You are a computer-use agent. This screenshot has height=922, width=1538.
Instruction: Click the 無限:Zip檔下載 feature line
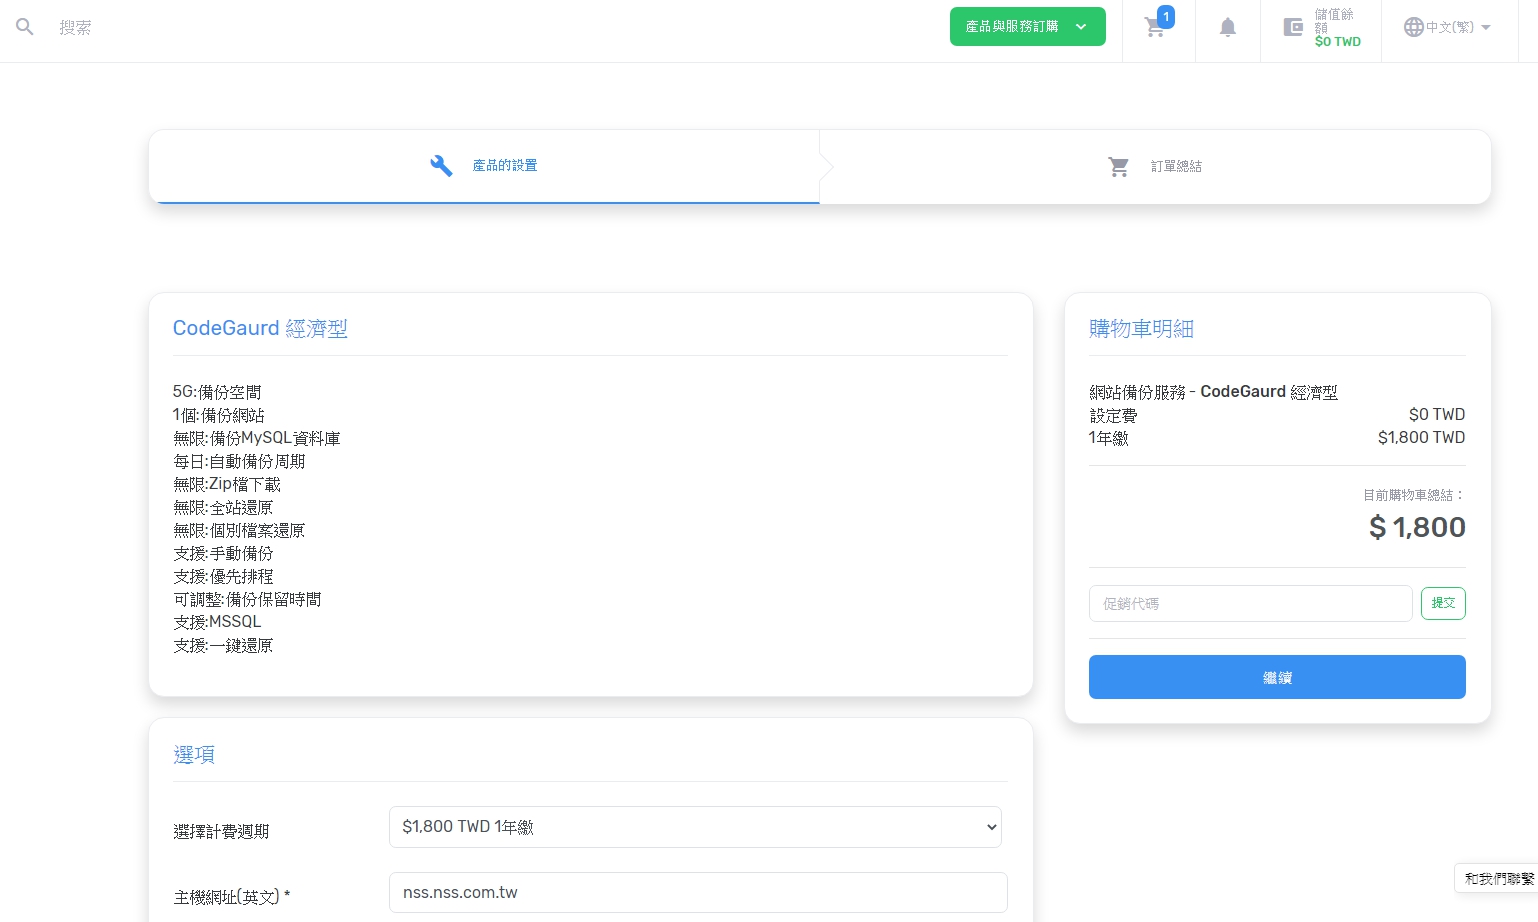(227, 484)
